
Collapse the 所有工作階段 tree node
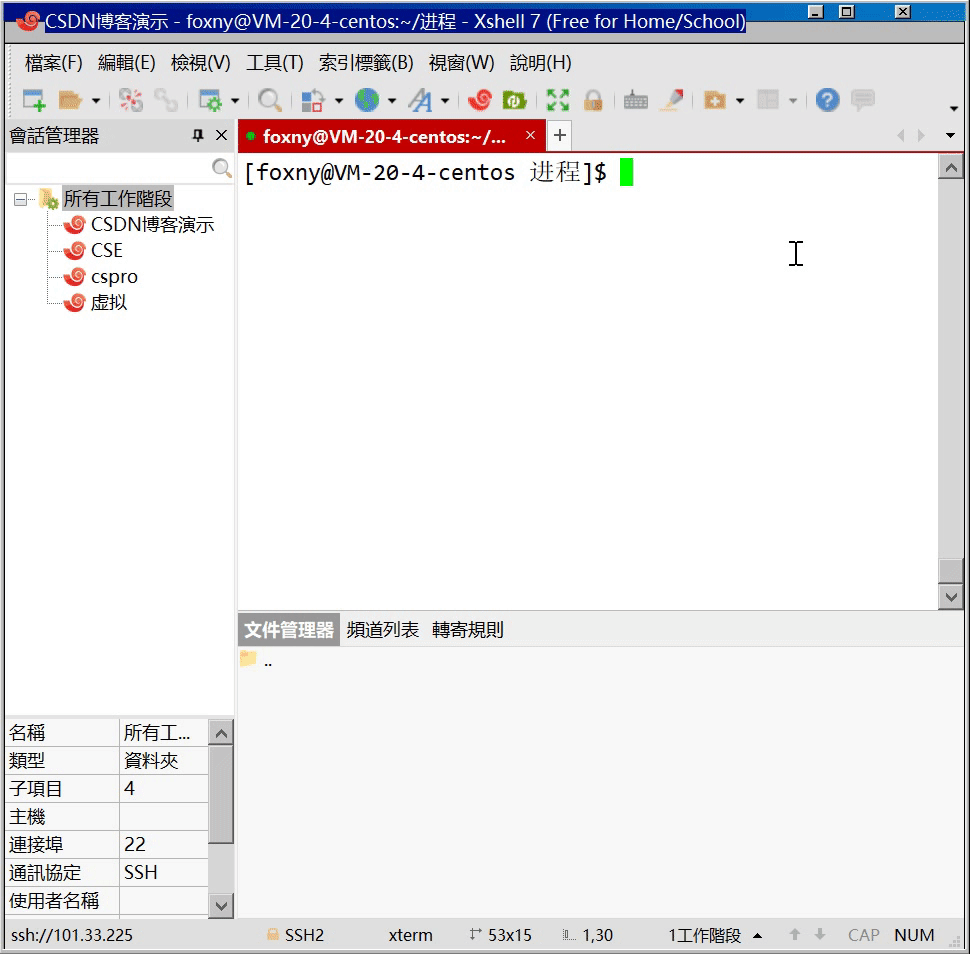coord(20,199)
